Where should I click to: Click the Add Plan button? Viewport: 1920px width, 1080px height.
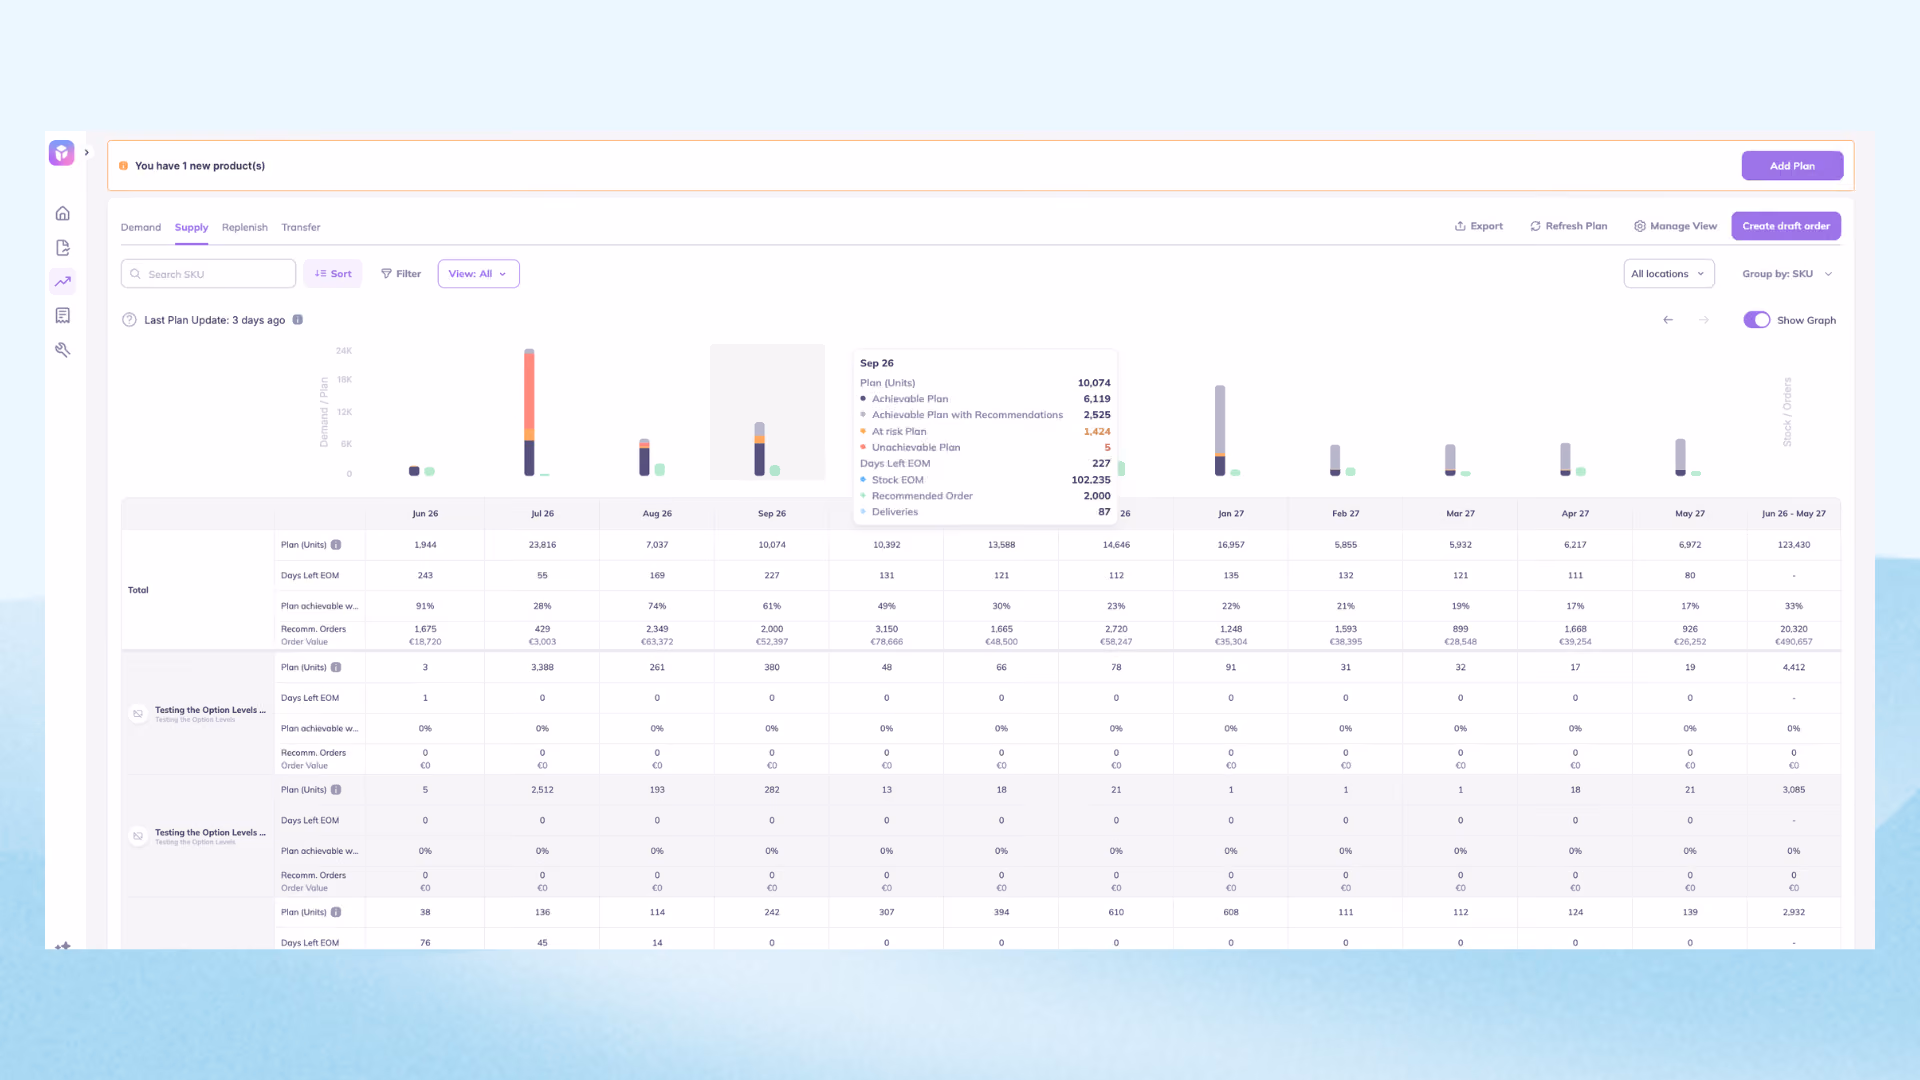[x=1792, y=166]
